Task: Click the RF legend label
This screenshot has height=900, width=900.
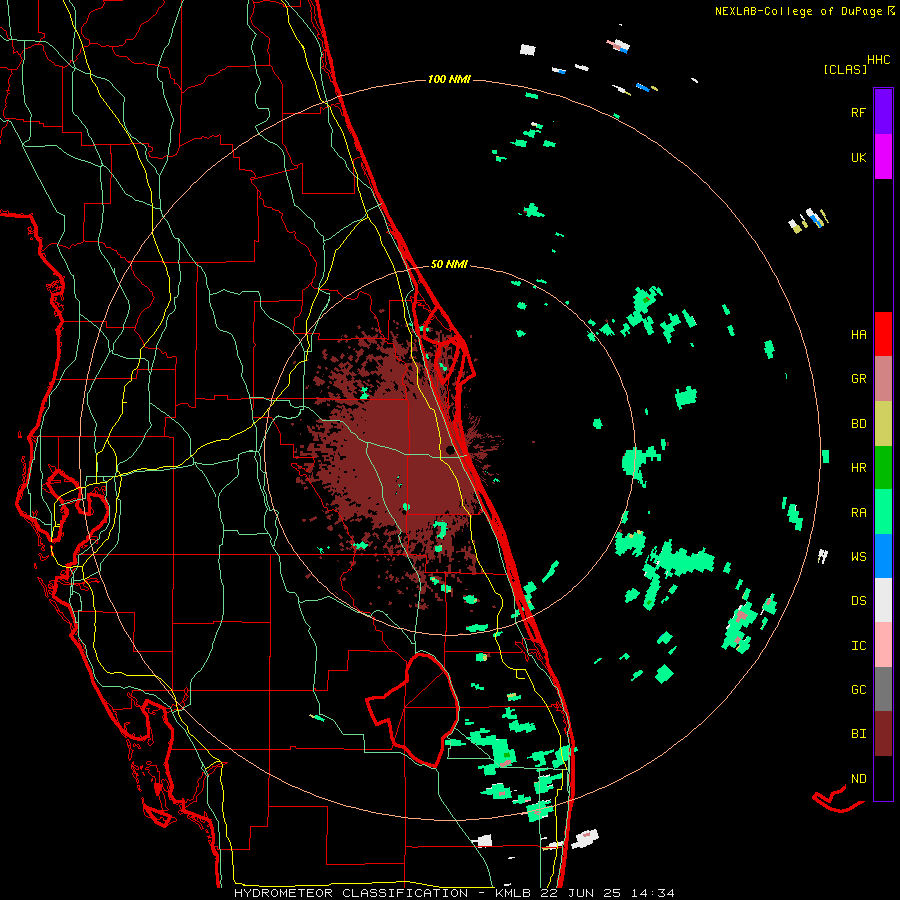Action: (858, 112)
